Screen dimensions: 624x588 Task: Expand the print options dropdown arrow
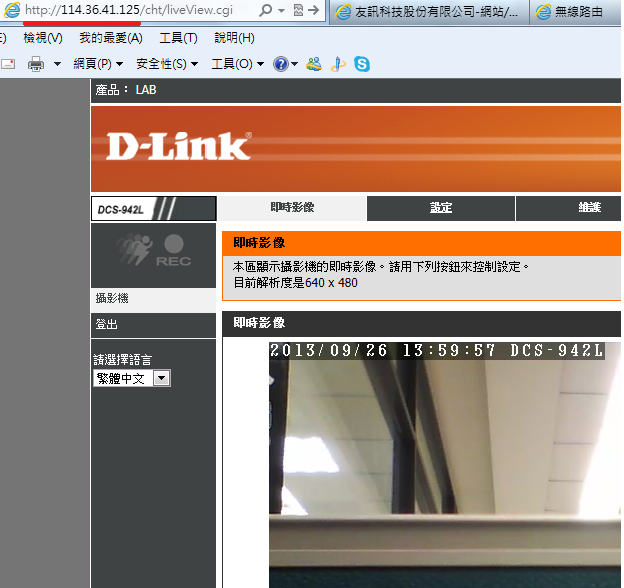pyautogui.click(x=57, y=64)
